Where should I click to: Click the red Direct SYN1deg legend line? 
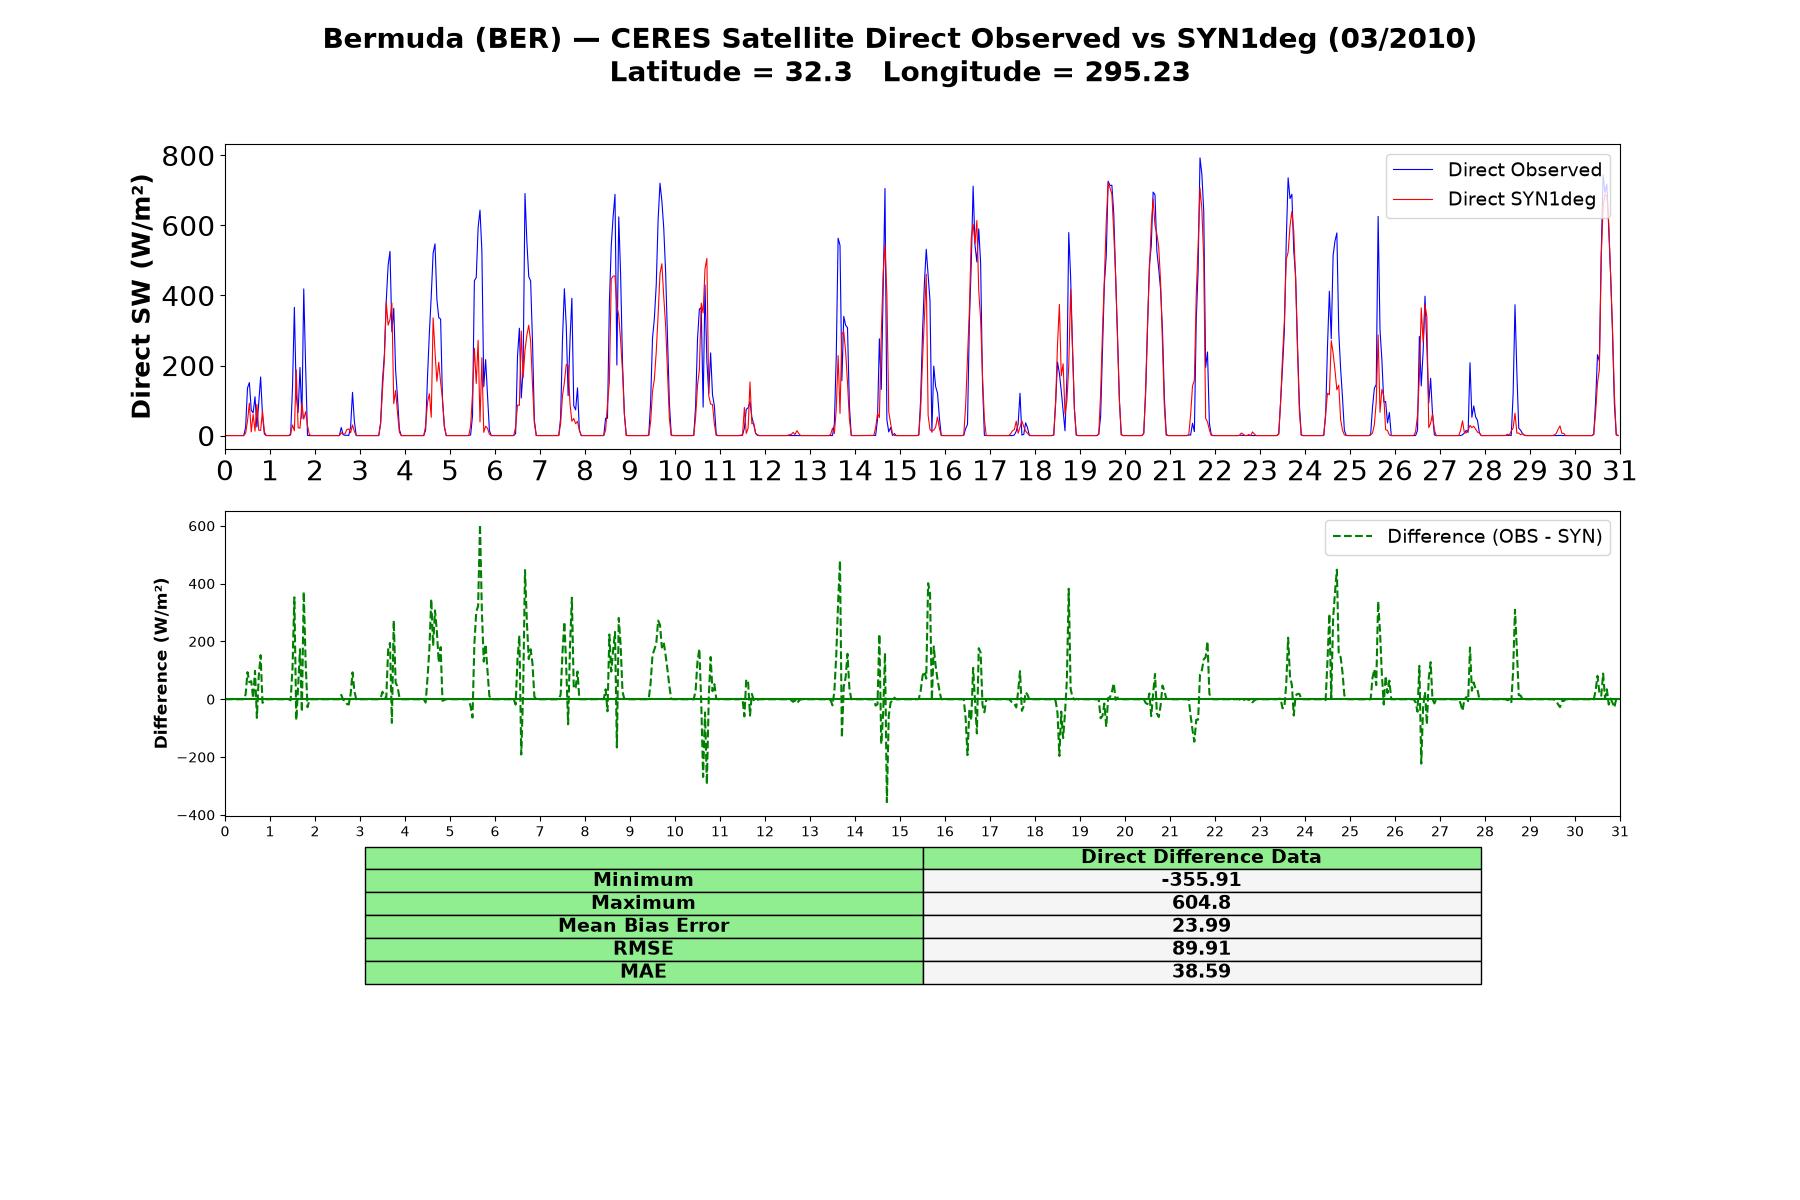(1412, 199)
